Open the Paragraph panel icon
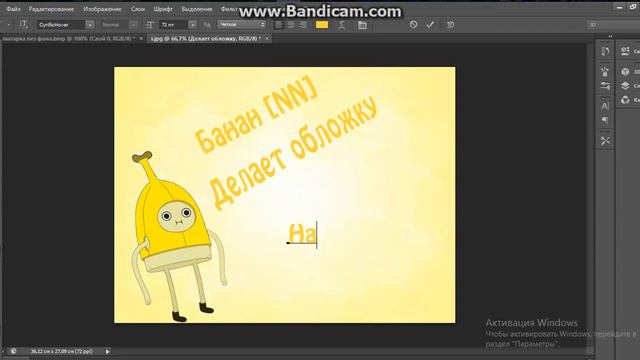This screenshot has width=640, height=360. pyautogui.click(x=605, y=120)
